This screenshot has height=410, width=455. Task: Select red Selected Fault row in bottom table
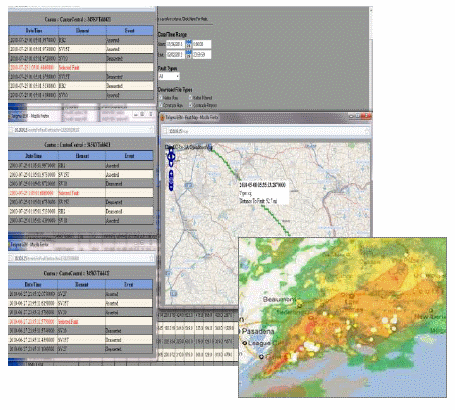tap(81, 322)
